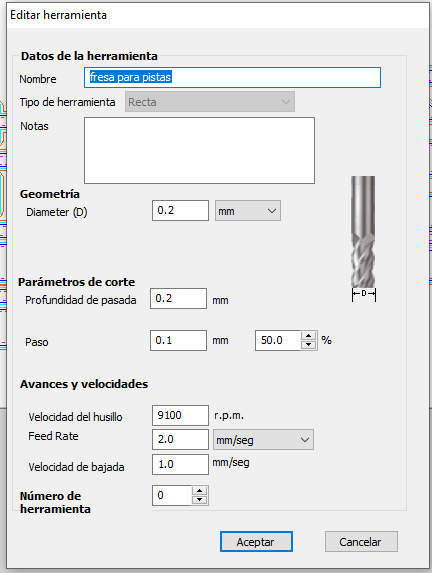Click the Paso mm value field

(x=178, y=341)
